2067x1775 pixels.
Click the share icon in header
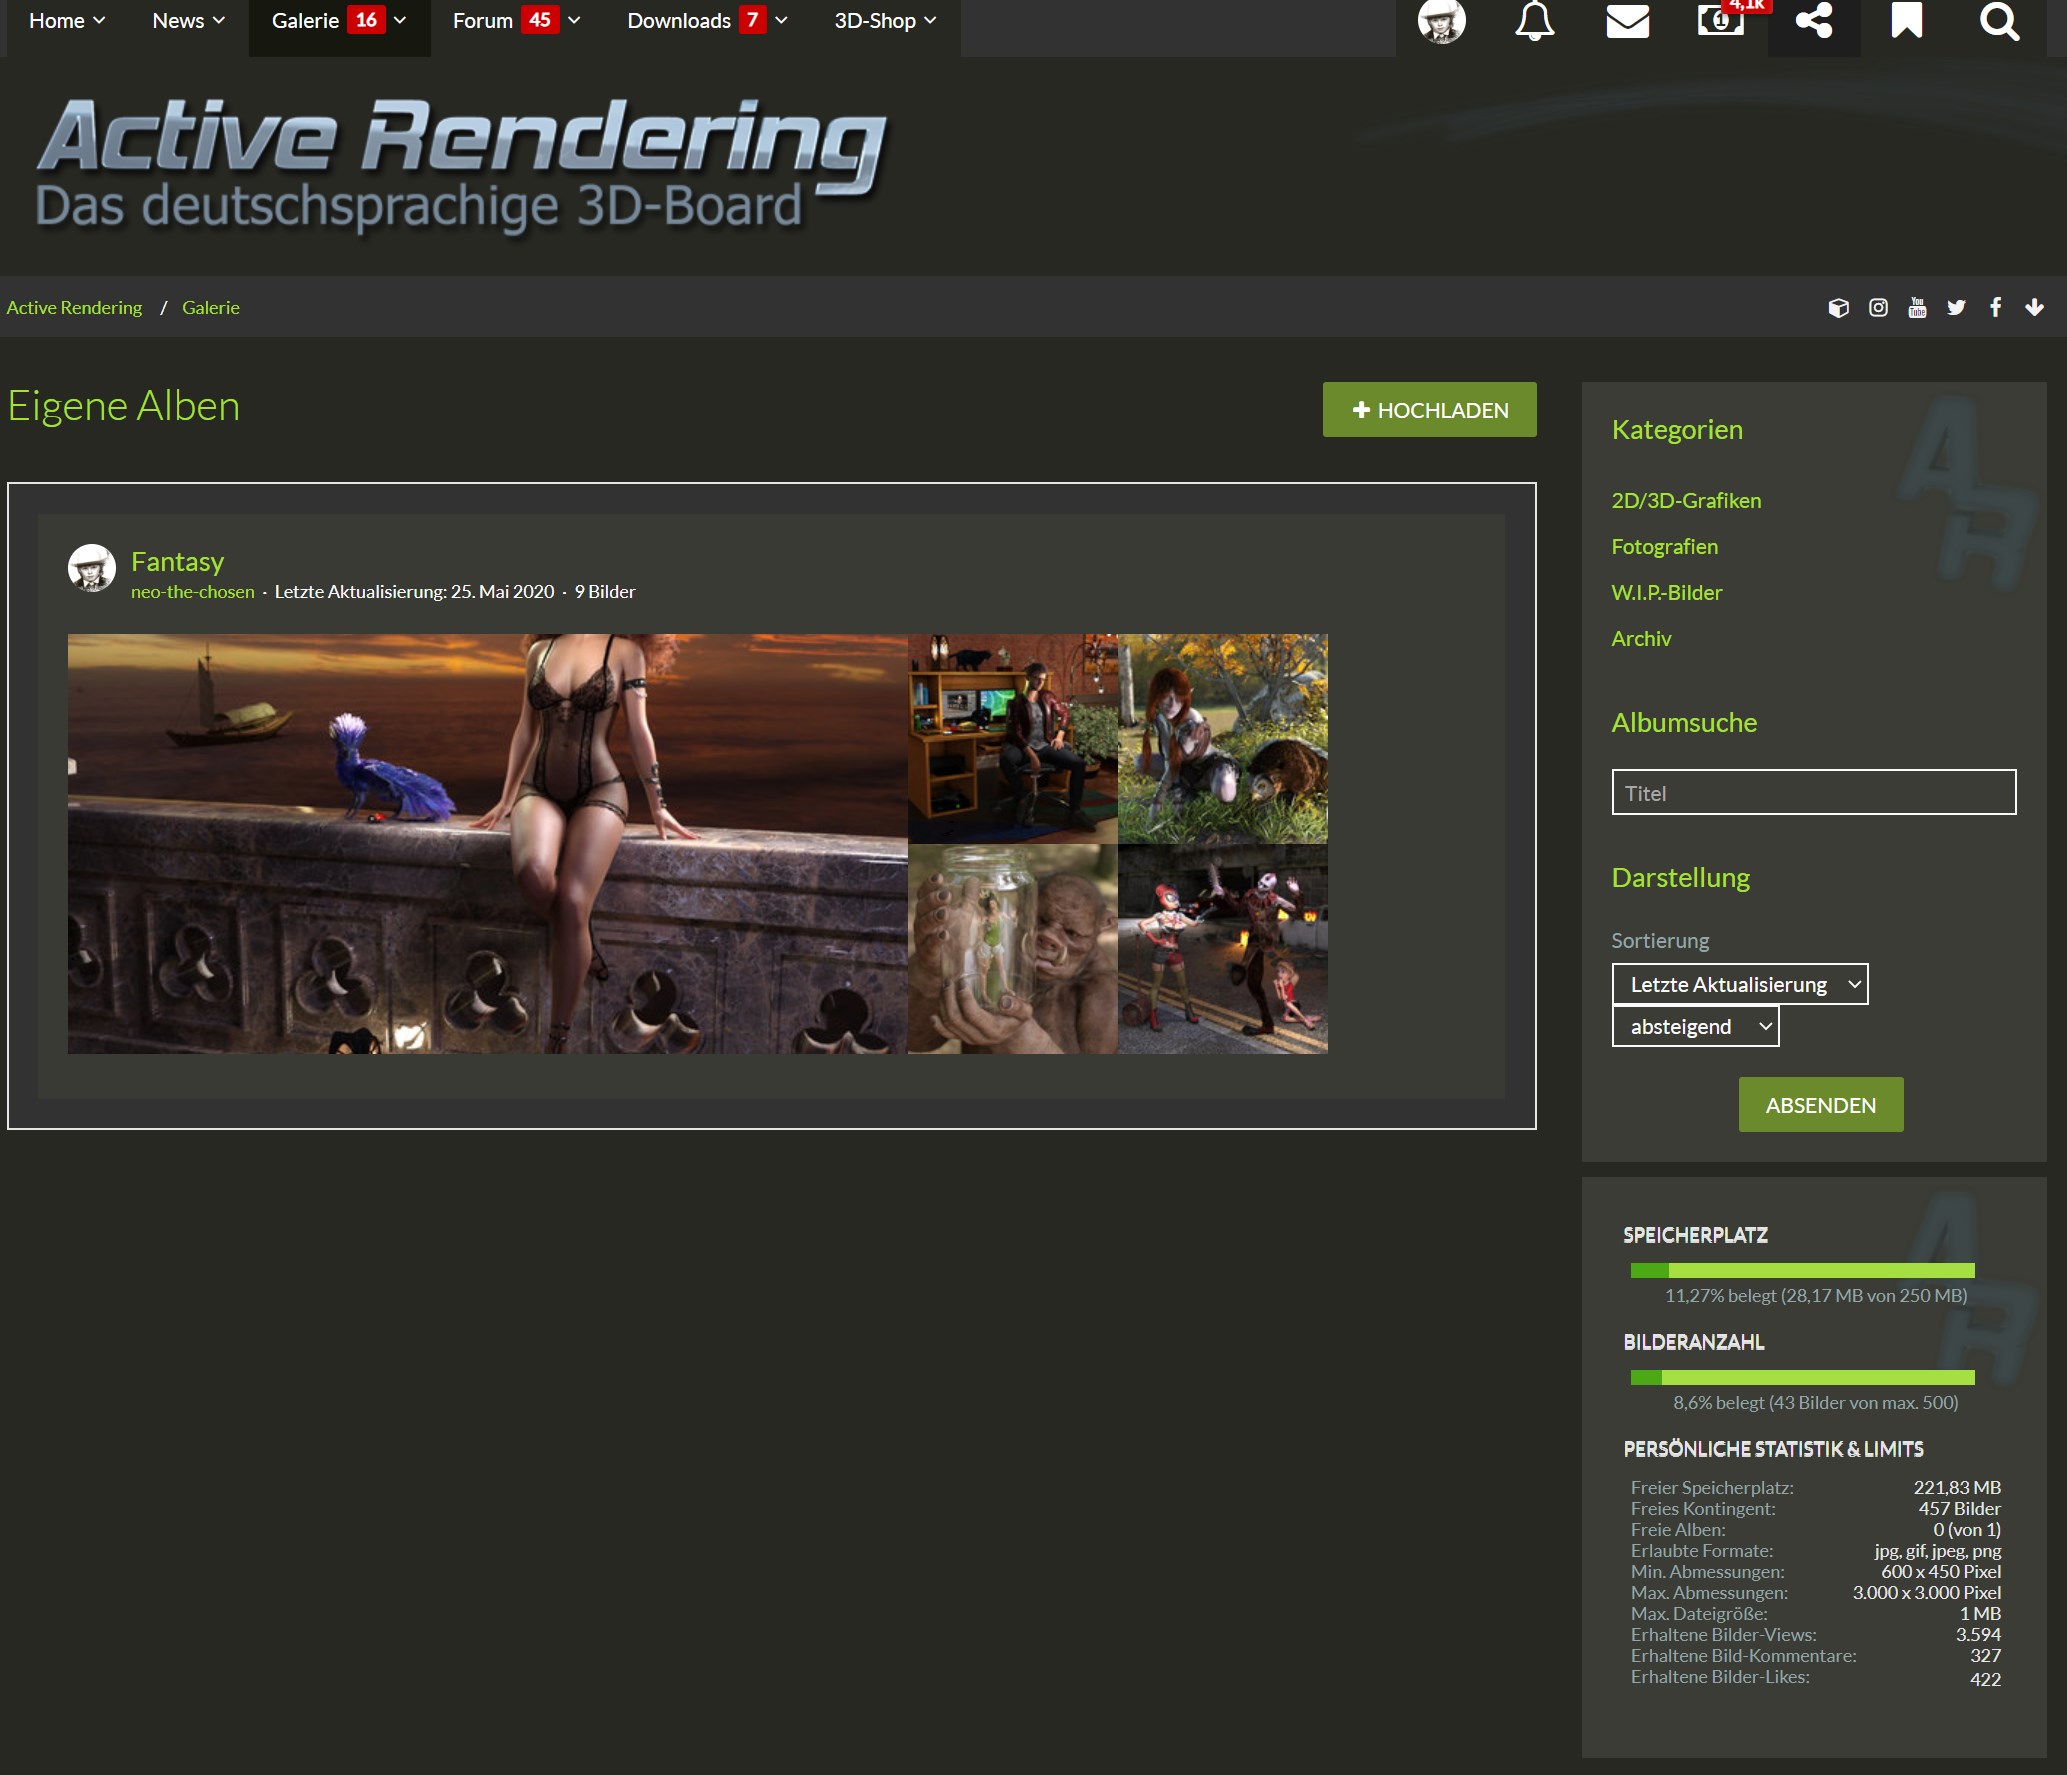pyautogui.click(x=1813, y=20)
